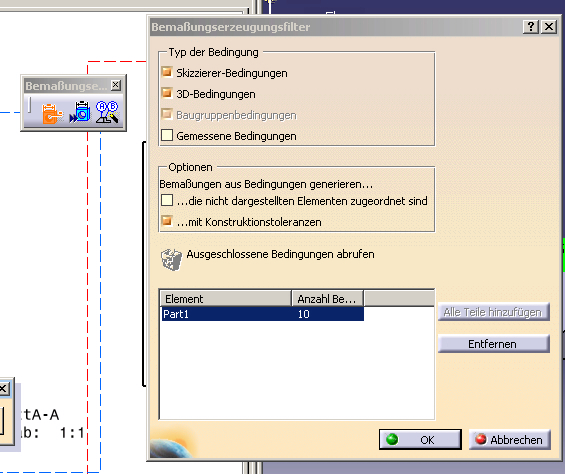Image resolution: width=565 pixels, height=474 pixels.
Task: Click the orange Generate Dimensions icon
Action: tap(52, 113)
